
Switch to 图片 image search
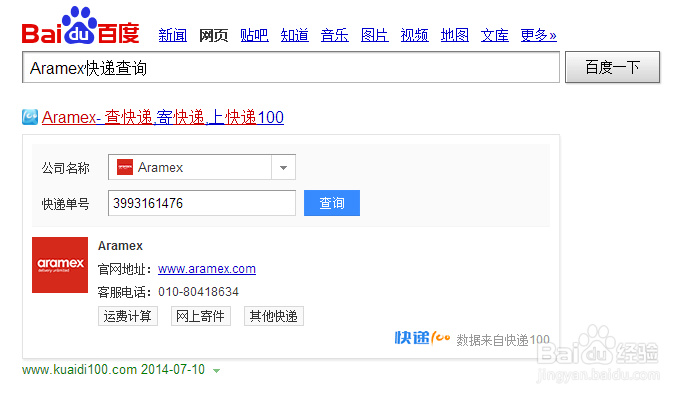(375, 35)
